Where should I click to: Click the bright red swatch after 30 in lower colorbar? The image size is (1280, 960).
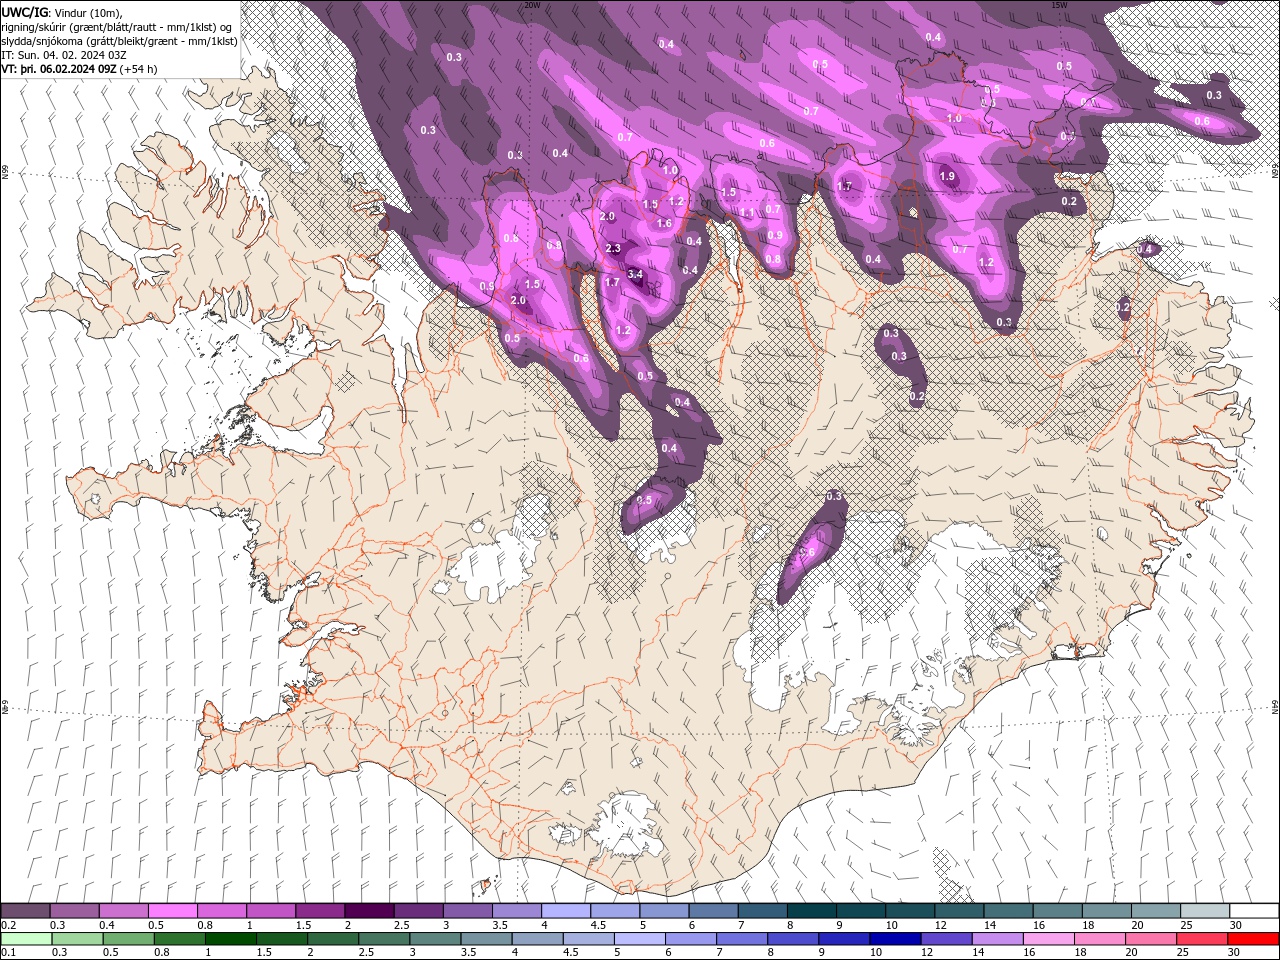click(x=1253, y=939)
